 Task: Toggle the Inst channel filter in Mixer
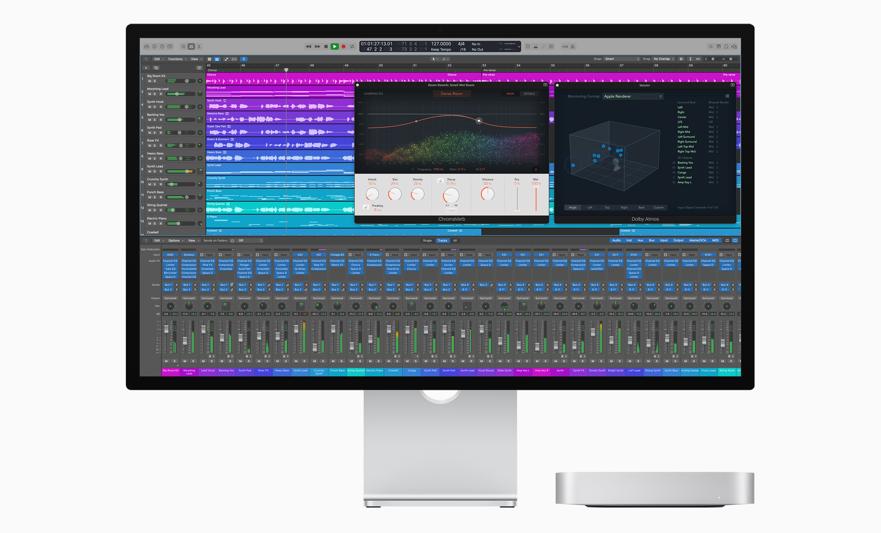tap(629, 240)
